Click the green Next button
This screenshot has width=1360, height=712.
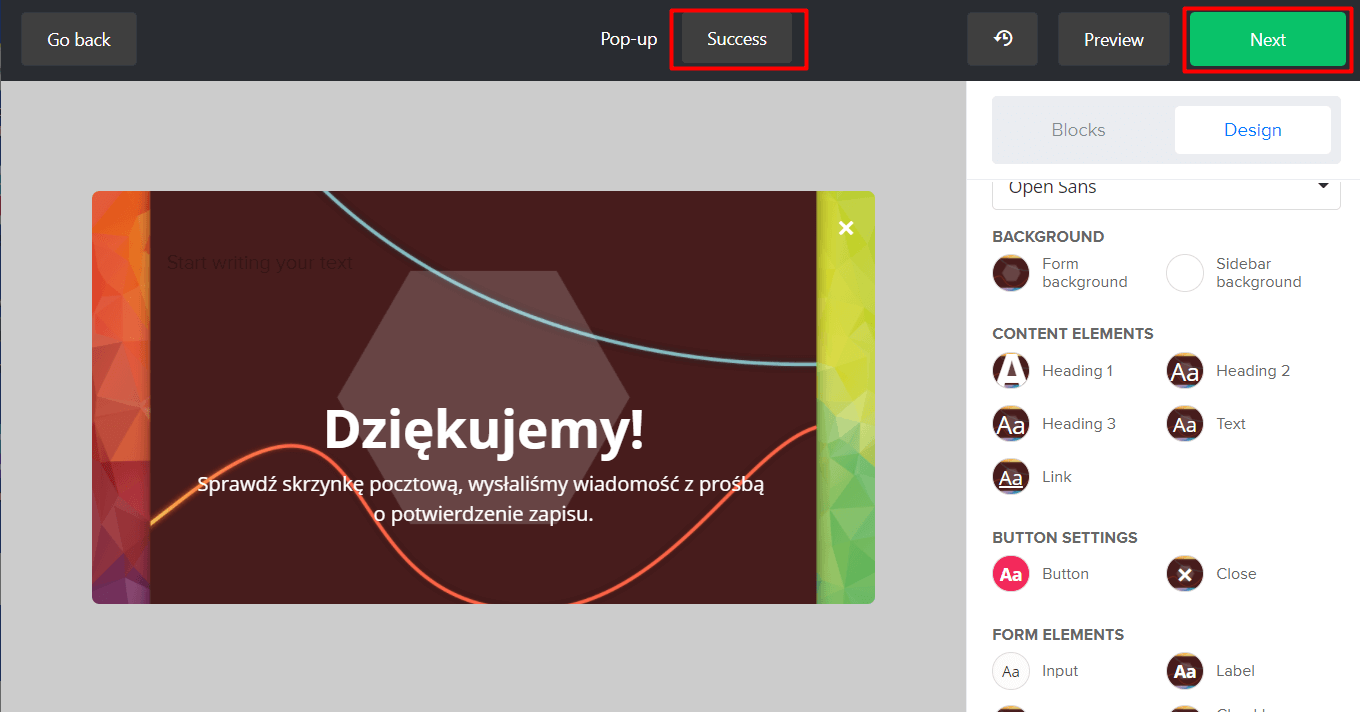(1267, 40)
